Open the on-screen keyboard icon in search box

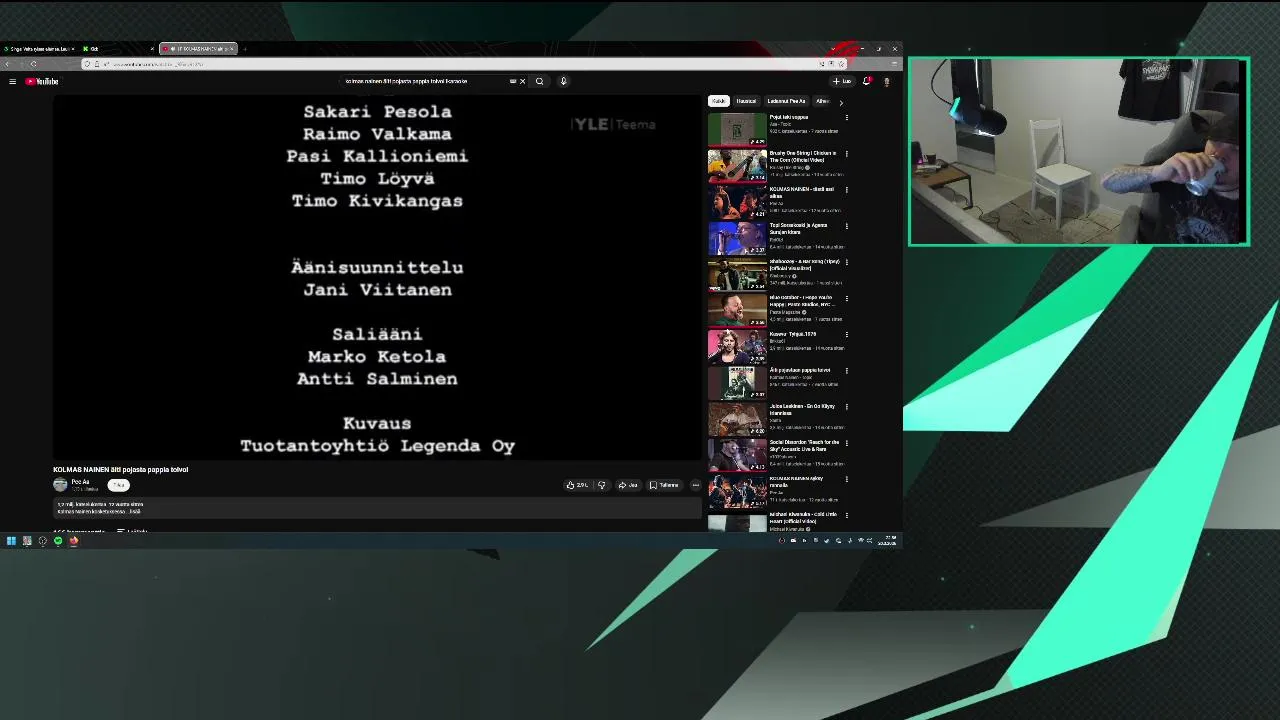pos(513,81)
